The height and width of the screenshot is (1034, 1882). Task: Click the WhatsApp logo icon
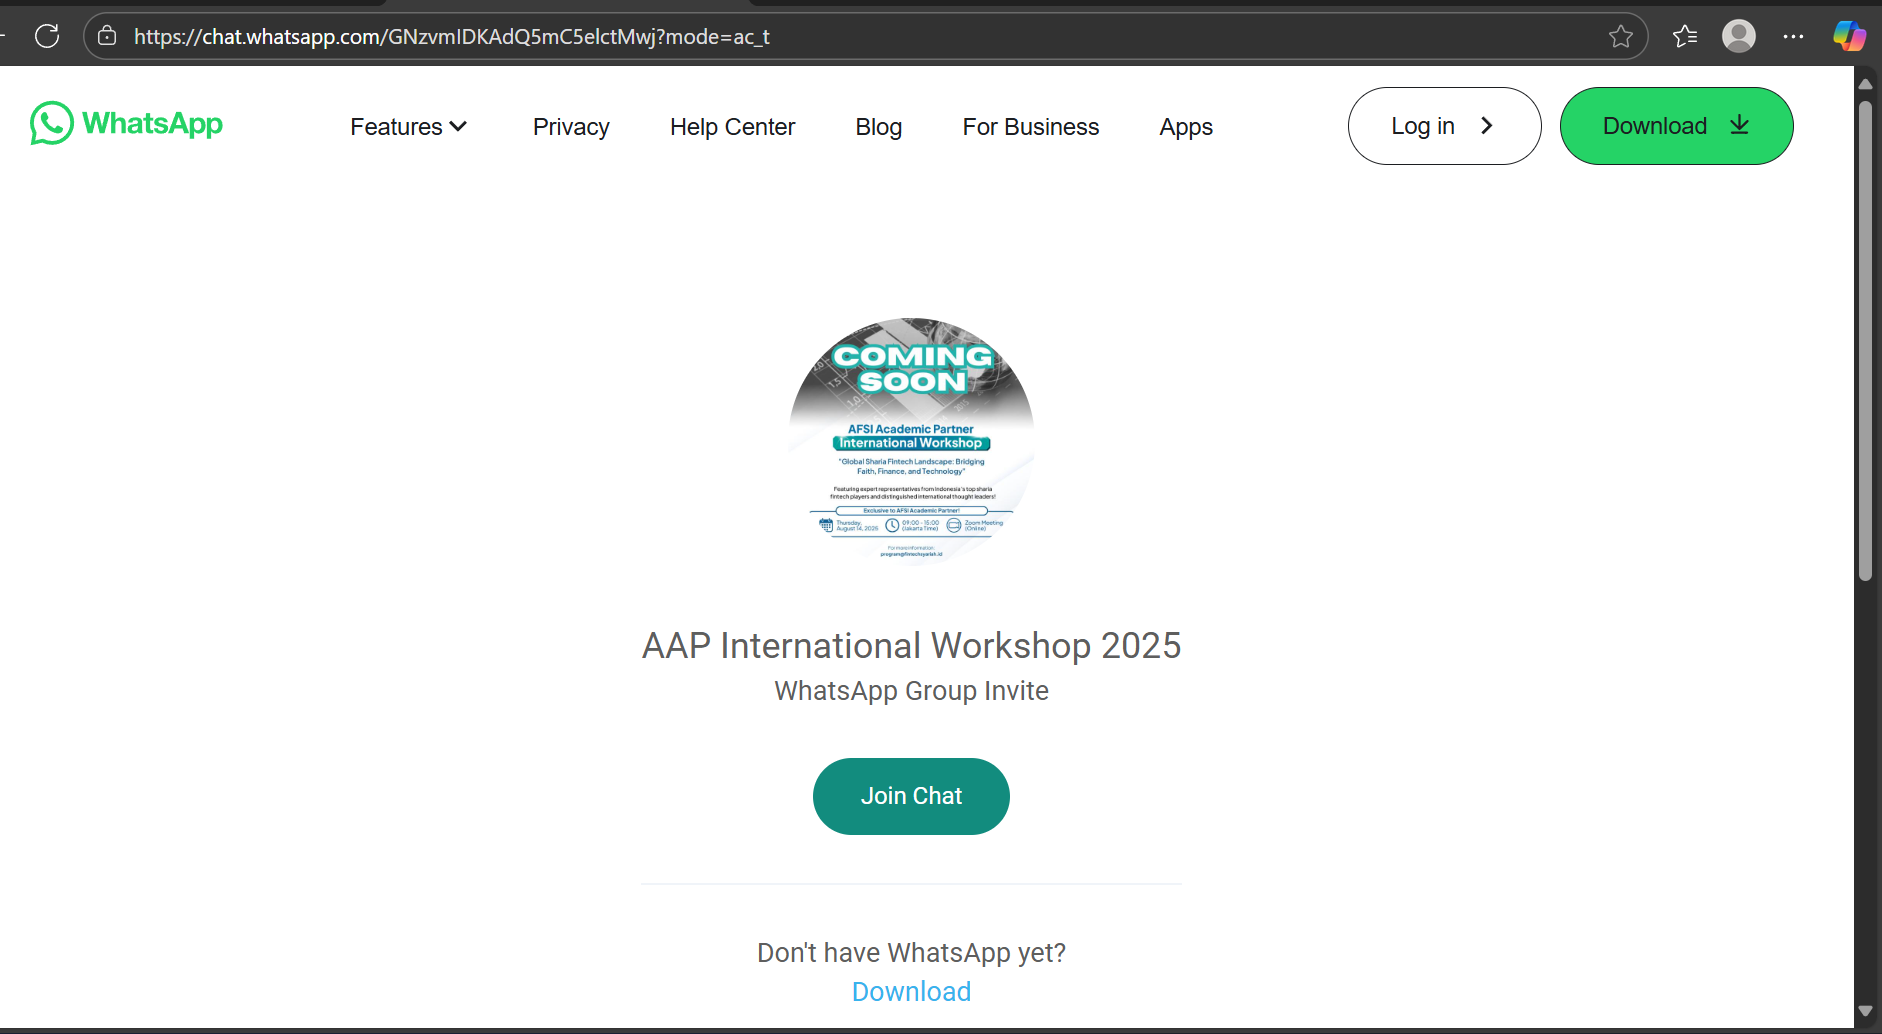[x=52, y=124]
